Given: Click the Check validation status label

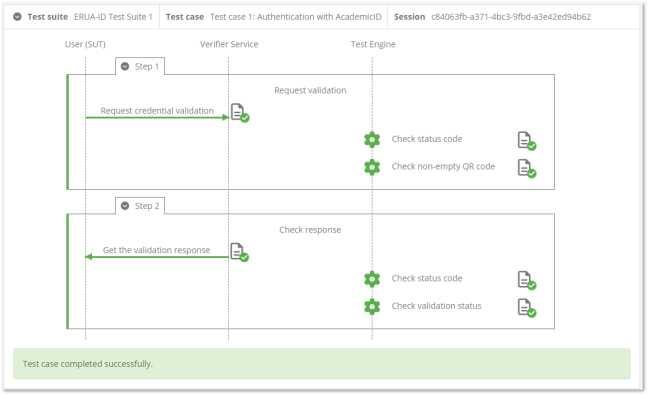Looking at the screenshot, I should pos(436,306).
